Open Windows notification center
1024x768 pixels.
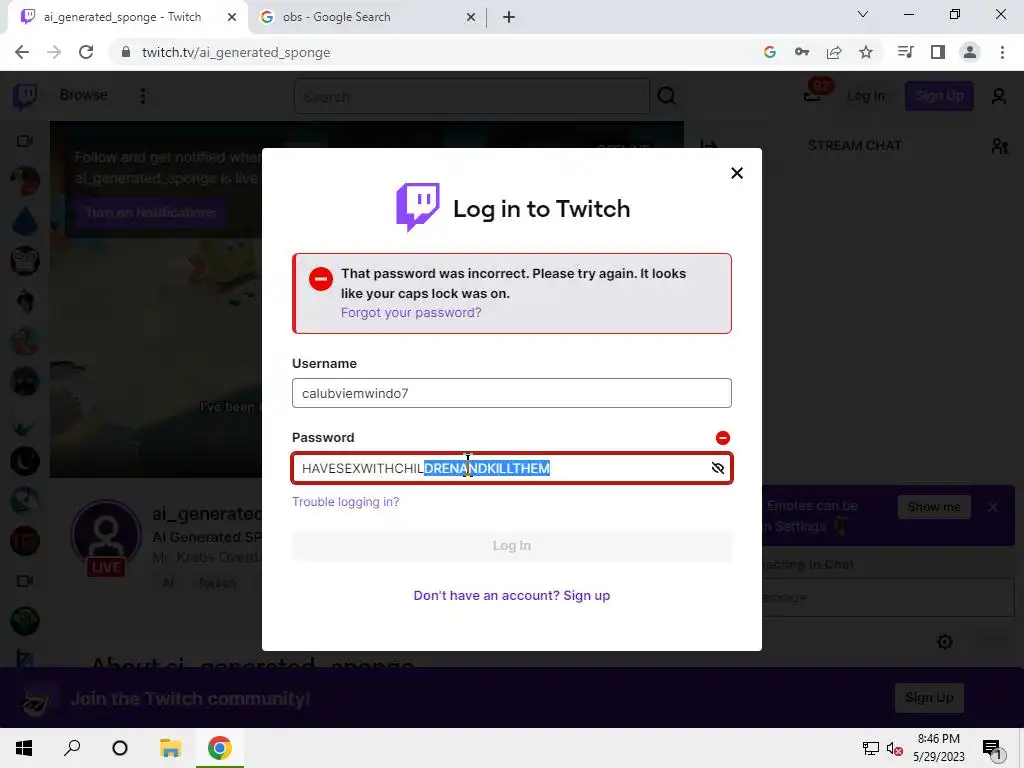992,749
